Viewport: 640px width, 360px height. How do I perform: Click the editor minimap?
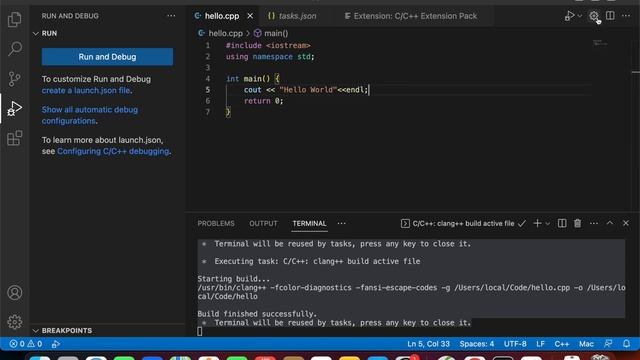coord(600,42)
